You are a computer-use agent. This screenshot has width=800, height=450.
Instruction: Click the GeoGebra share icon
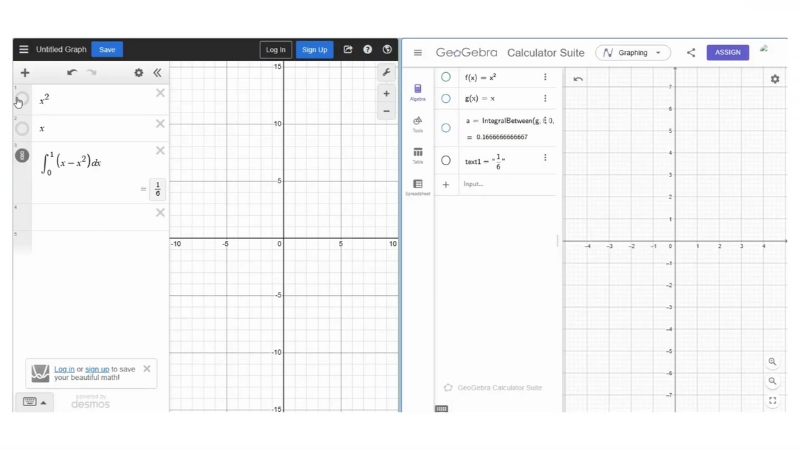(691, 53)
